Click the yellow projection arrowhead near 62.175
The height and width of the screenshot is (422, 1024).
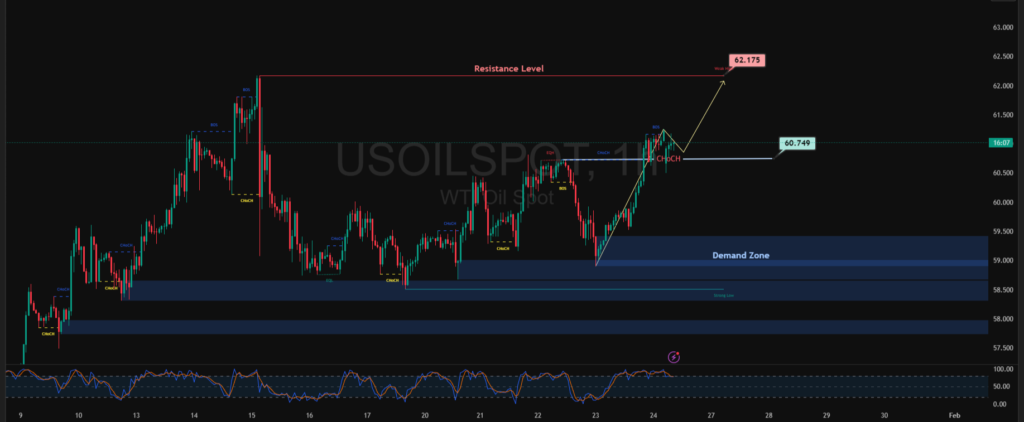(x=722, y=79)
